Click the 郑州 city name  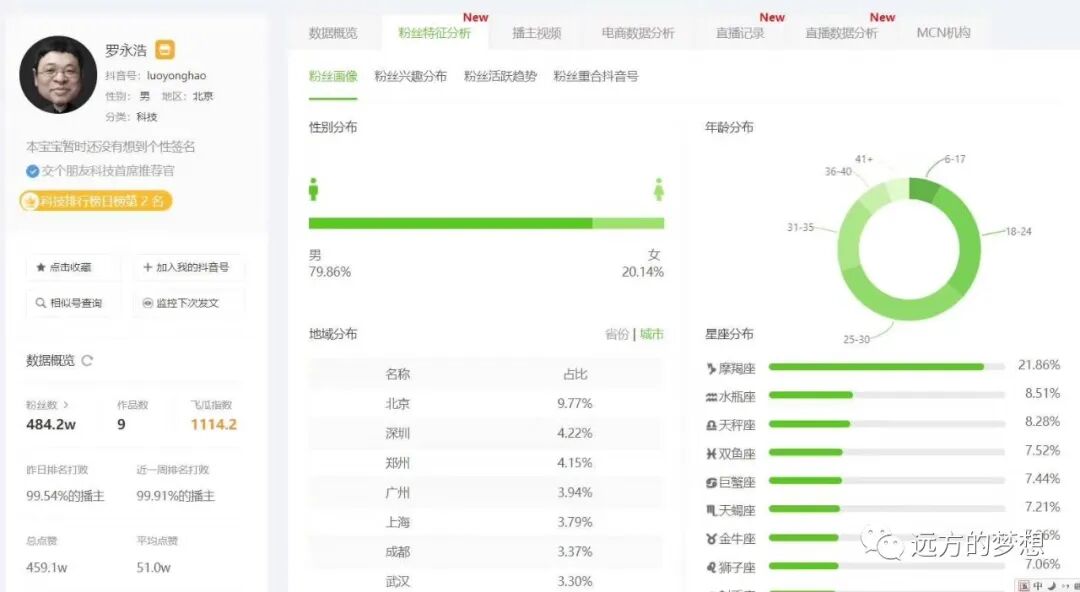coord(397,463)
